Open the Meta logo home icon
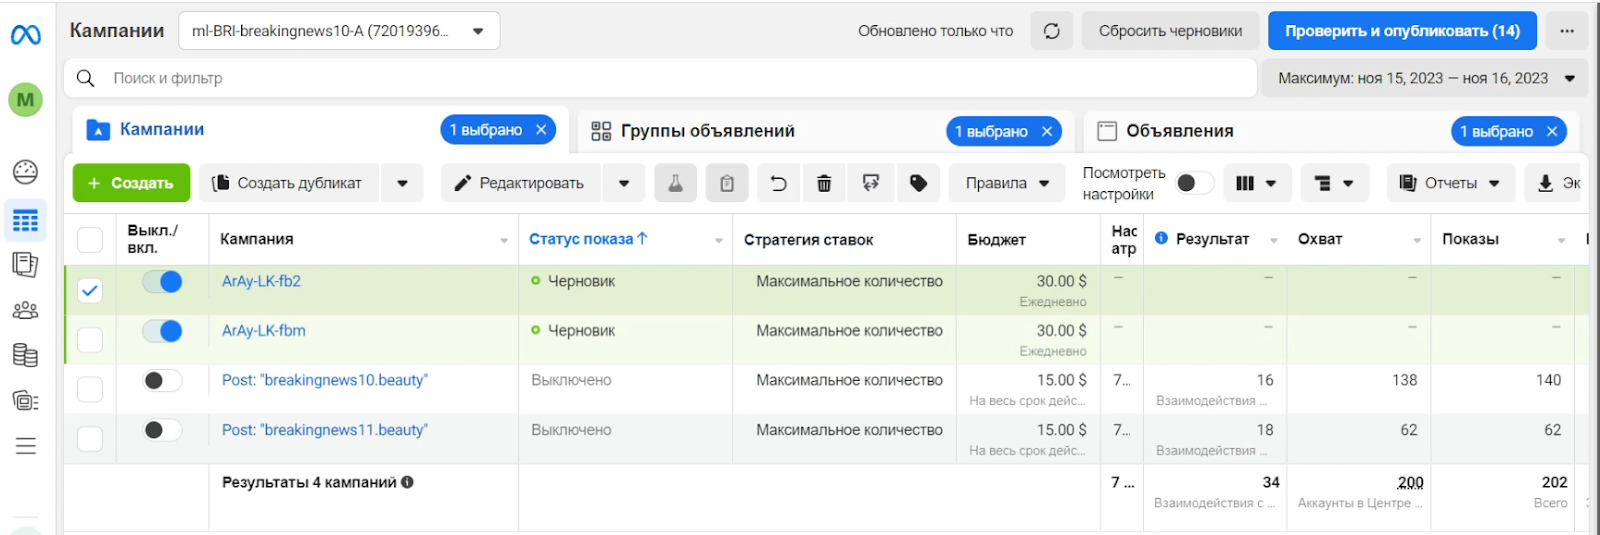Image resolution: width=1600 pixels, height=535 pixels. coord(26,35)
